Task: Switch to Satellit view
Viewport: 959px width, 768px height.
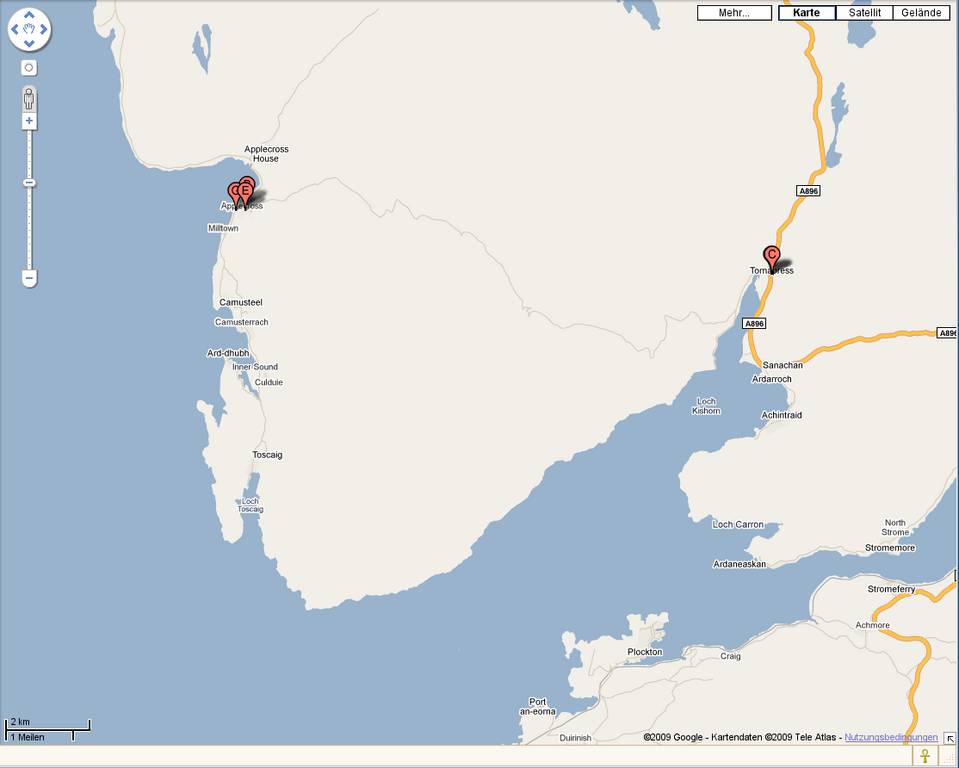Action: (864, 13)
